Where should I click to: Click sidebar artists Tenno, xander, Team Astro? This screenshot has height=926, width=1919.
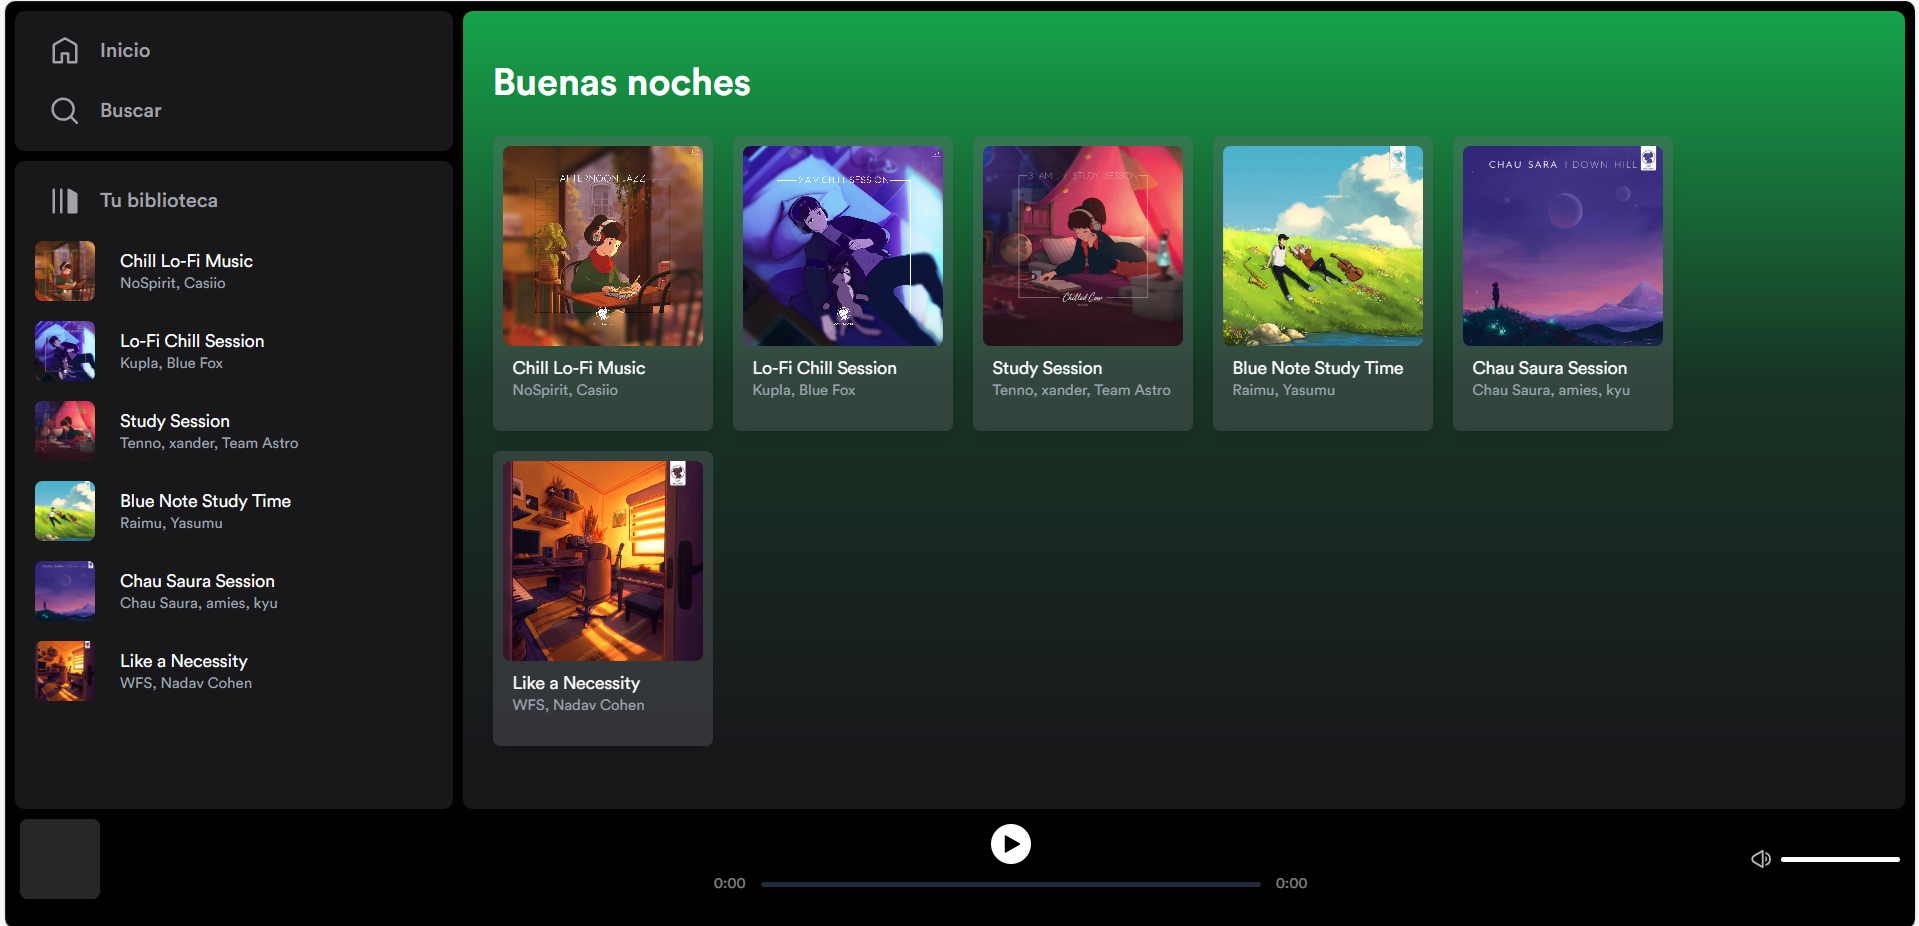(209, 443)
